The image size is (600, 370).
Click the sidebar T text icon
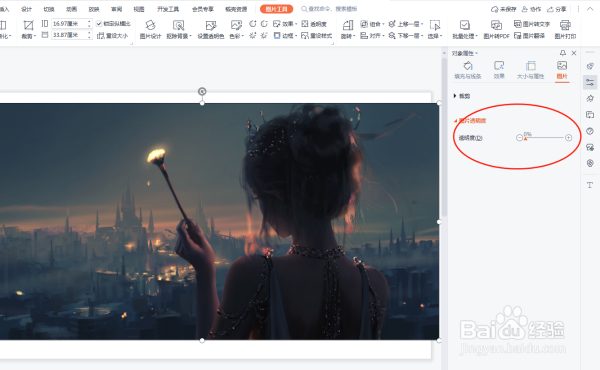coord(590,185)
